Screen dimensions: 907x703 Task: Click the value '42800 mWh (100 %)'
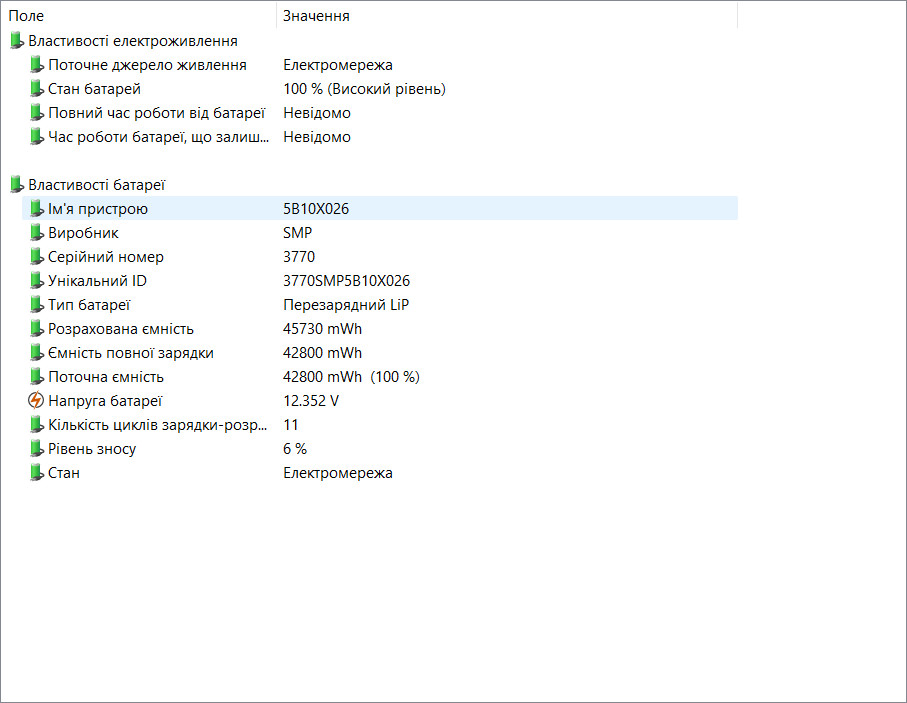click(351, 377)
